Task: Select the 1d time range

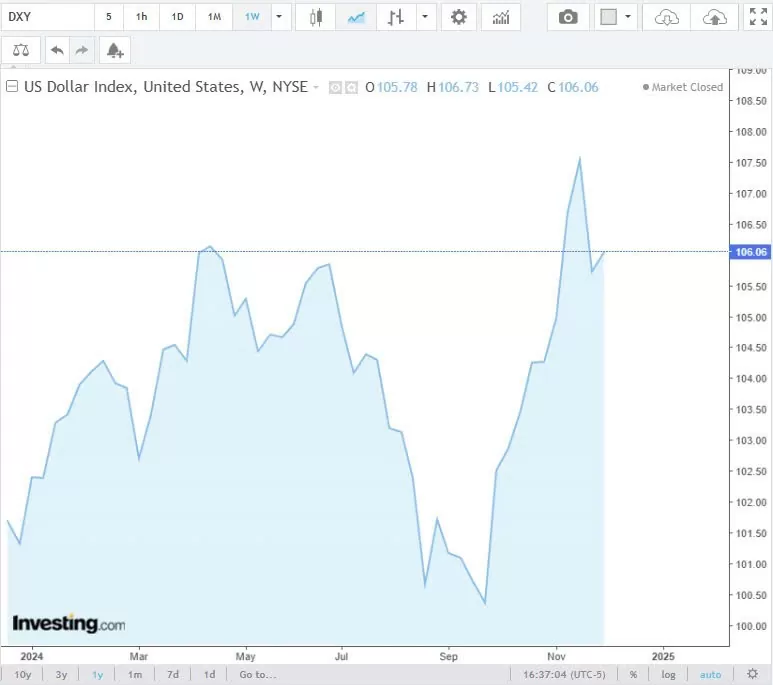Action: pos(209,674)
